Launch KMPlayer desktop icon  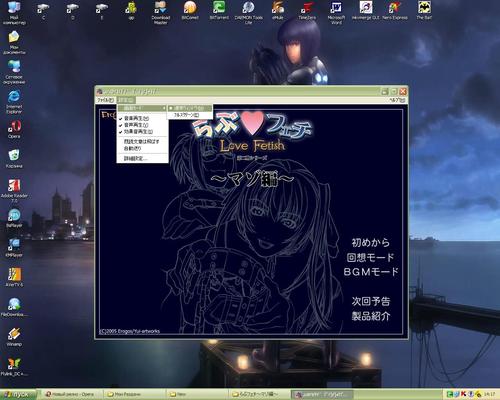tap(14, 248)
